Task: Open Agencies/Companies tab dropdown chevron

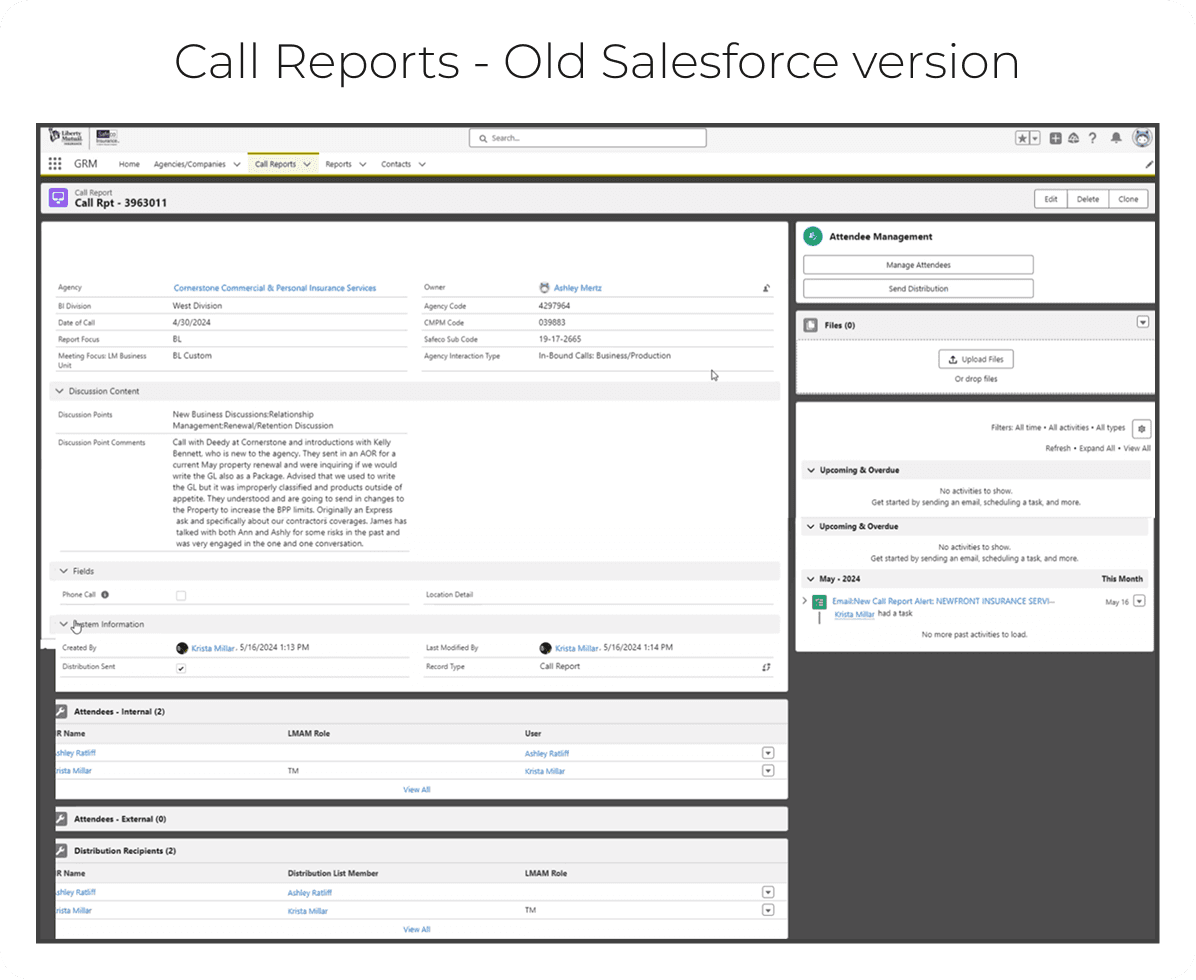Action: (x=236, y=165)
